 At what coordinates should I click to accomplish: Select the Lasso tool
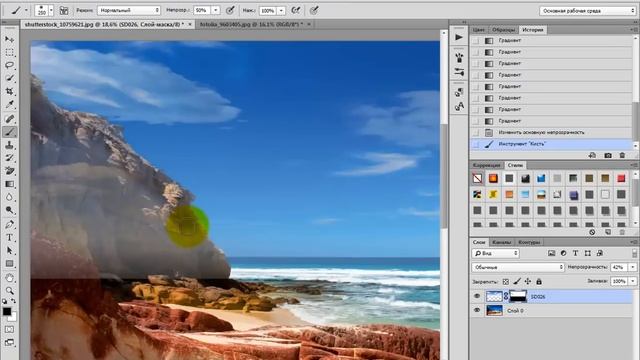[9, 65]
